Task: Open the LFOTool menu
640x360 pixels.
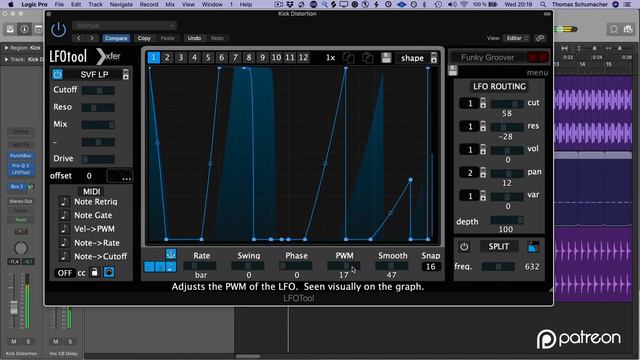Action: pos(537,73)
